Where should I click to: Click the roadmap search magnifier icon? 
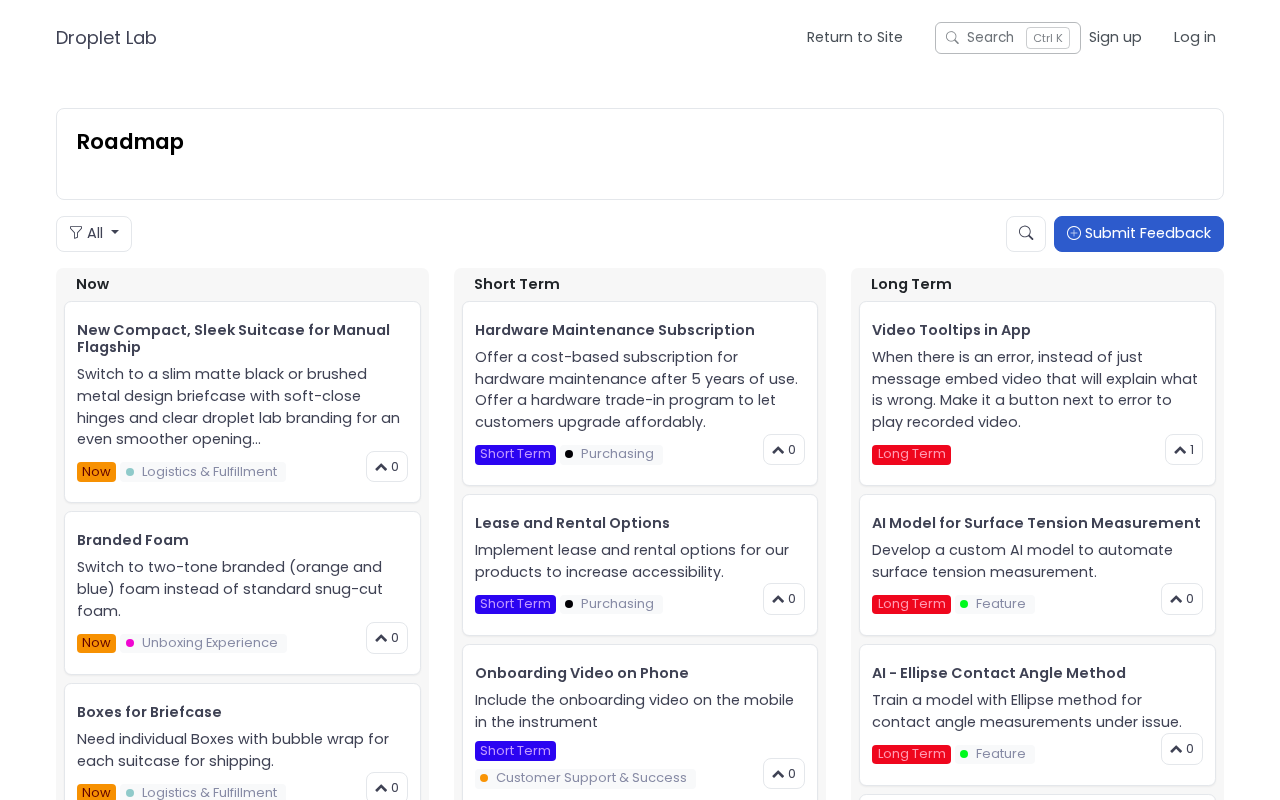click(1025, 234)
